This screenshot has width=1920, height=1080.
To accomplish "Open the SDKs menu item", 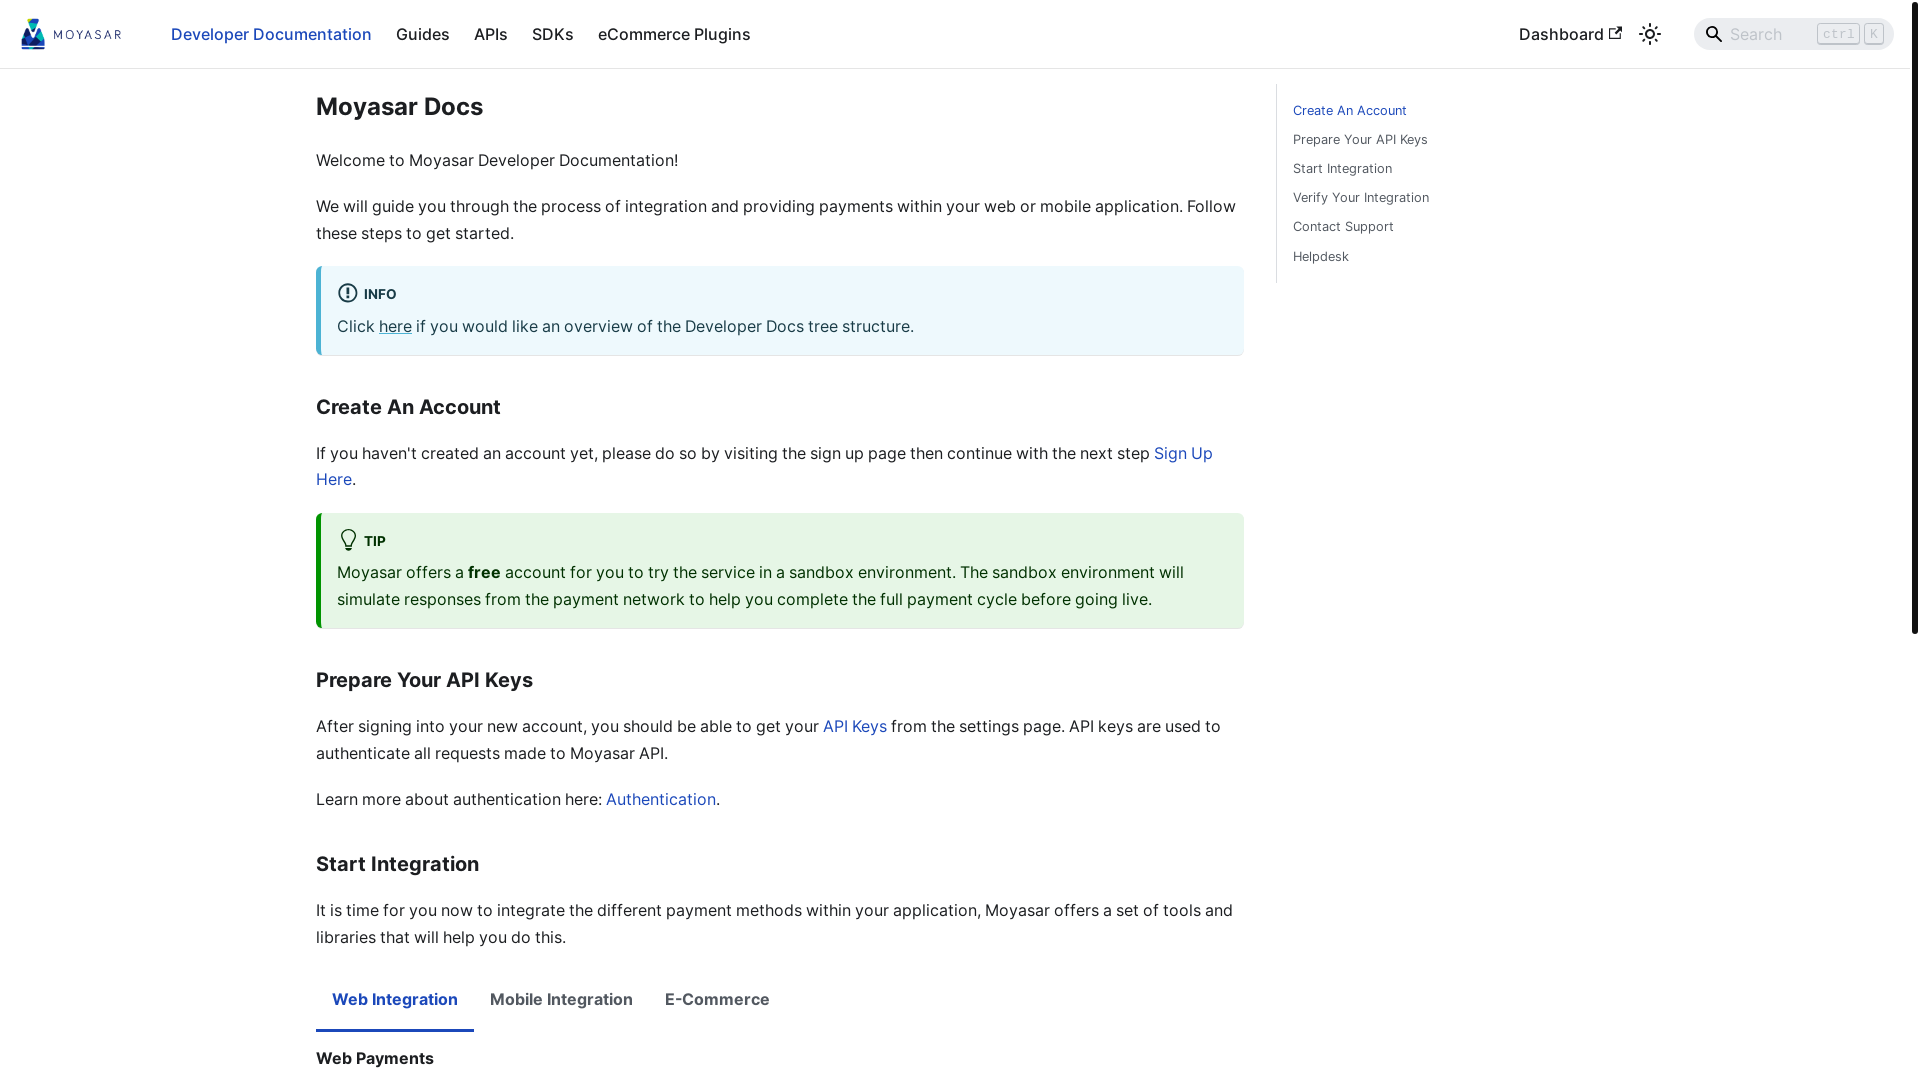I will 553,34.
